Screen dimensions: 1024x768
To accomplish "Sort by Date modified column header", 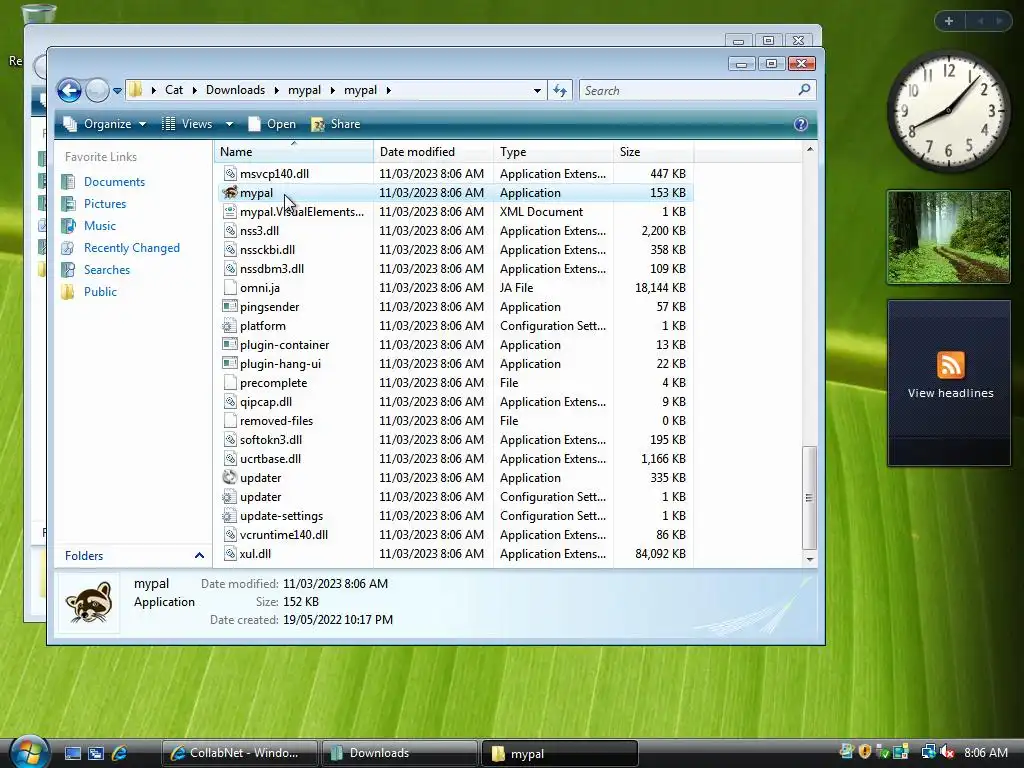I will tap(434, 152).
